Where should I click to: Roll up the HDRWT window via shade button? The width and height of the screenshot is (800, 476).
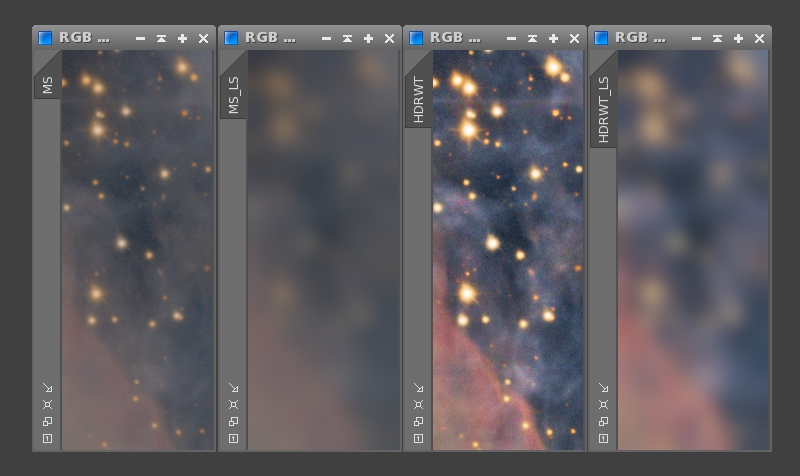(532, 38)
